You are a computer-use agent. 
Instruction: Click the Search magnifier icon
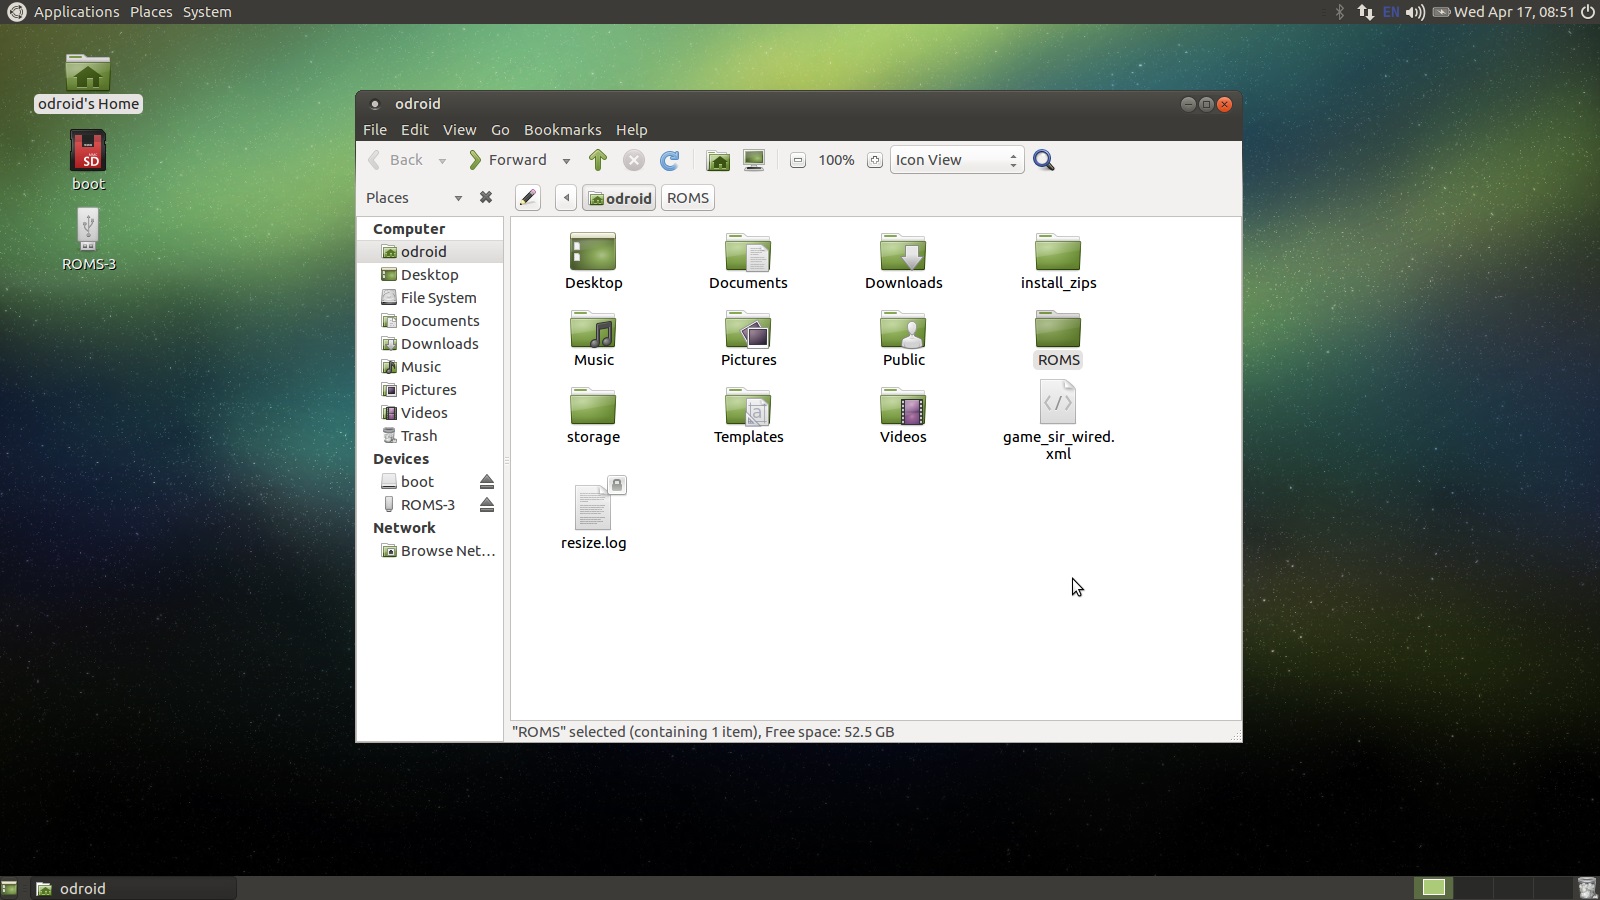[1044, 160]
